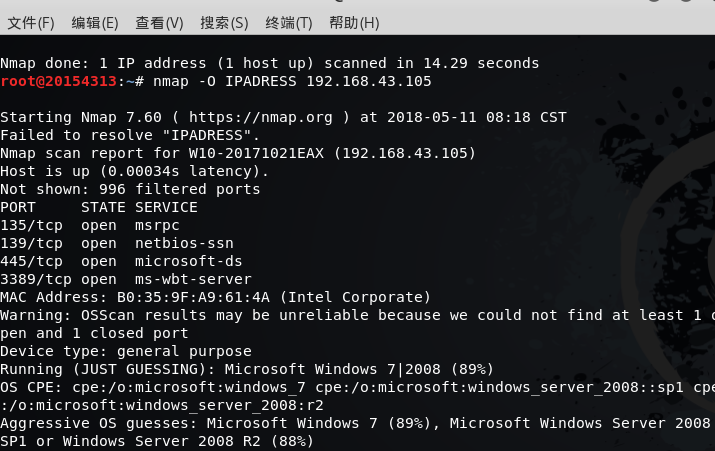Open the 搜索(S) menu
The image size is (715, 451).
pyautogui.click(x=224, y=23)
